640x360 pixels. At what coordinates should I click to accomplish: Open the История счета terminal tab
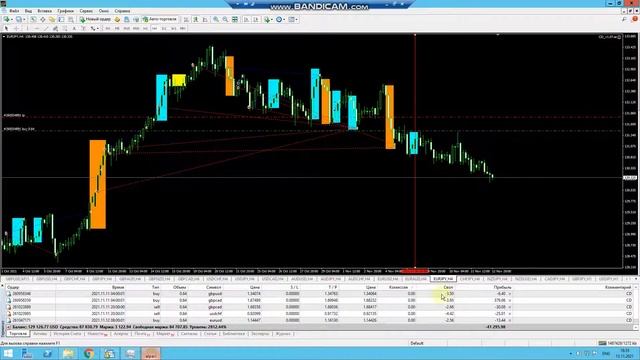pyautogui.click(x=68, y=334)
